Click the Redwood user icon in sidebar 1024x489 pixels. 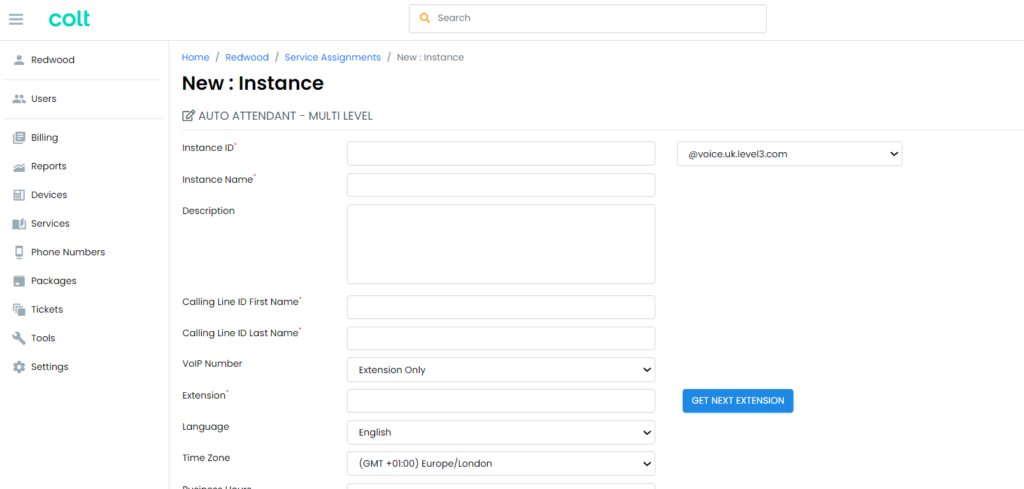coord(19,59)
